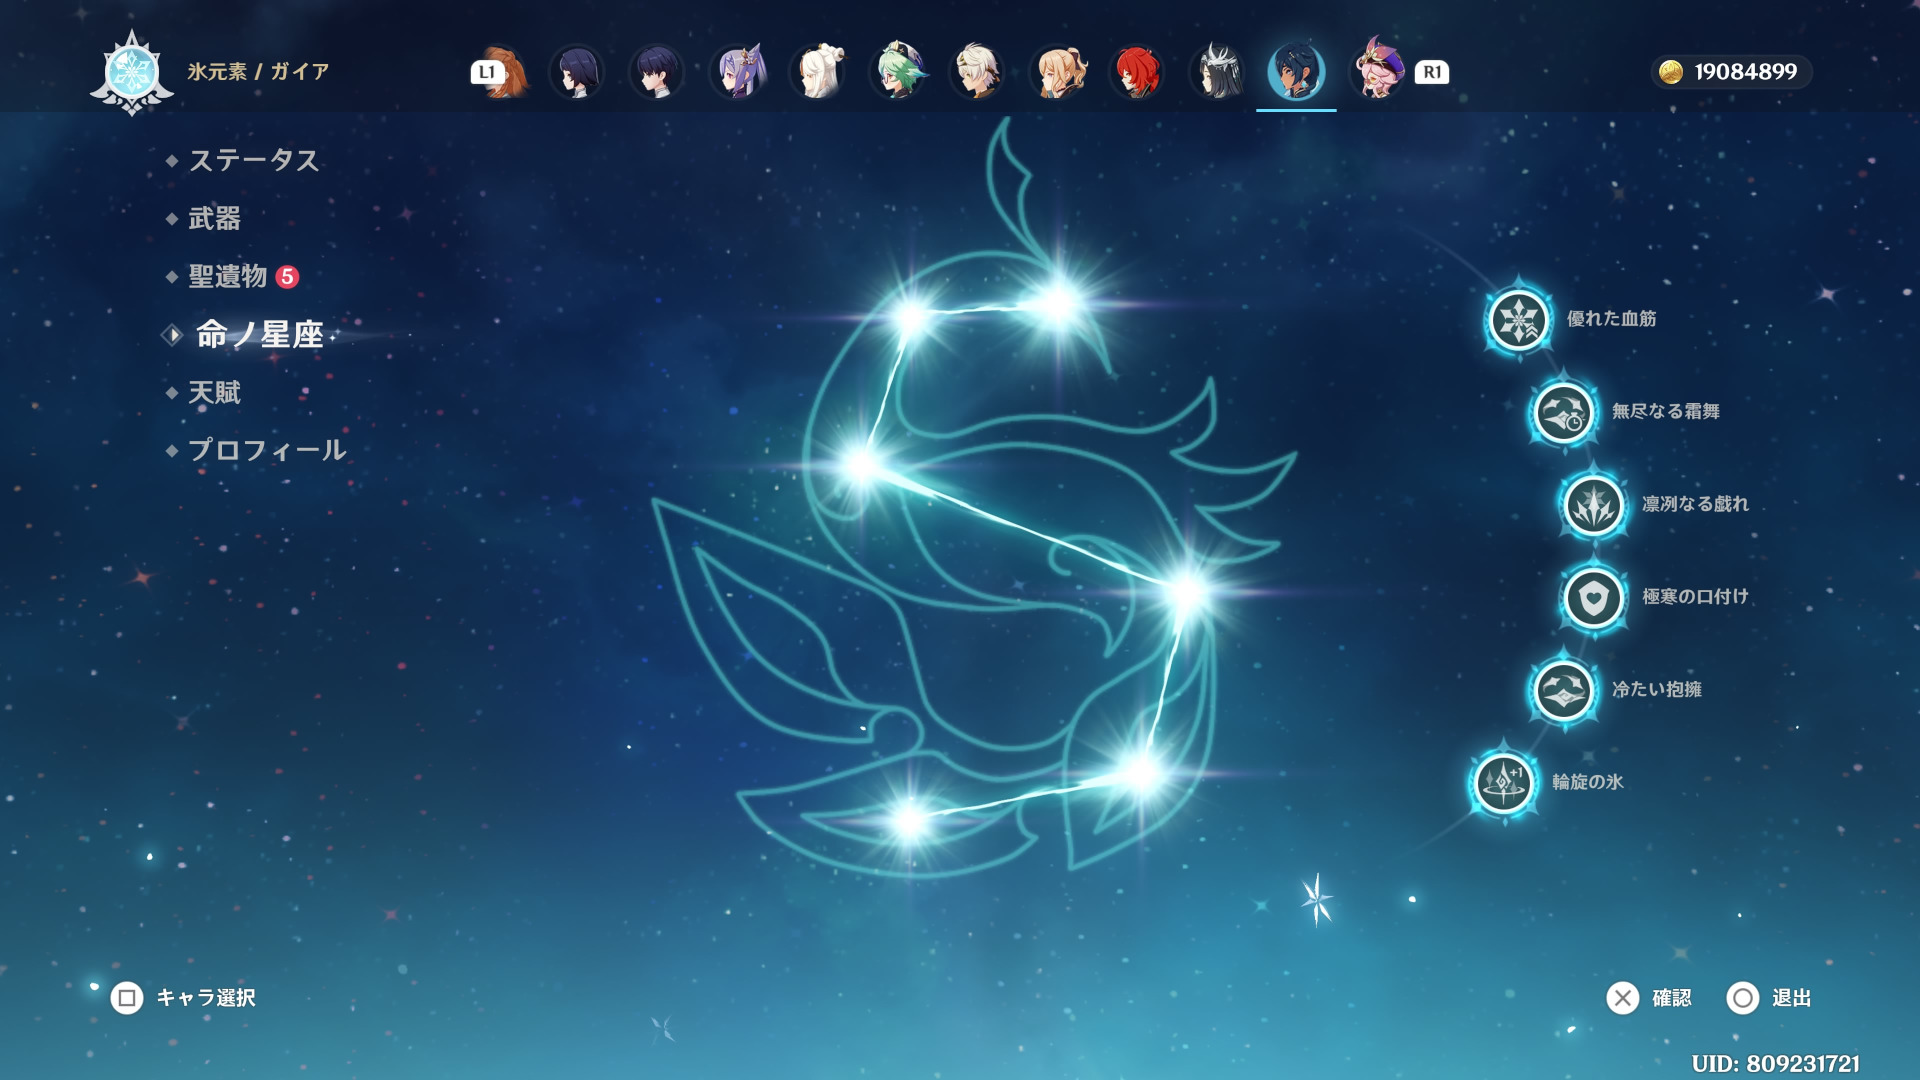This screenshot has width=1920, height=1080.
Task: Select the 無尽なる霜舞 constellation node
Action: [x=1563, y=412]
